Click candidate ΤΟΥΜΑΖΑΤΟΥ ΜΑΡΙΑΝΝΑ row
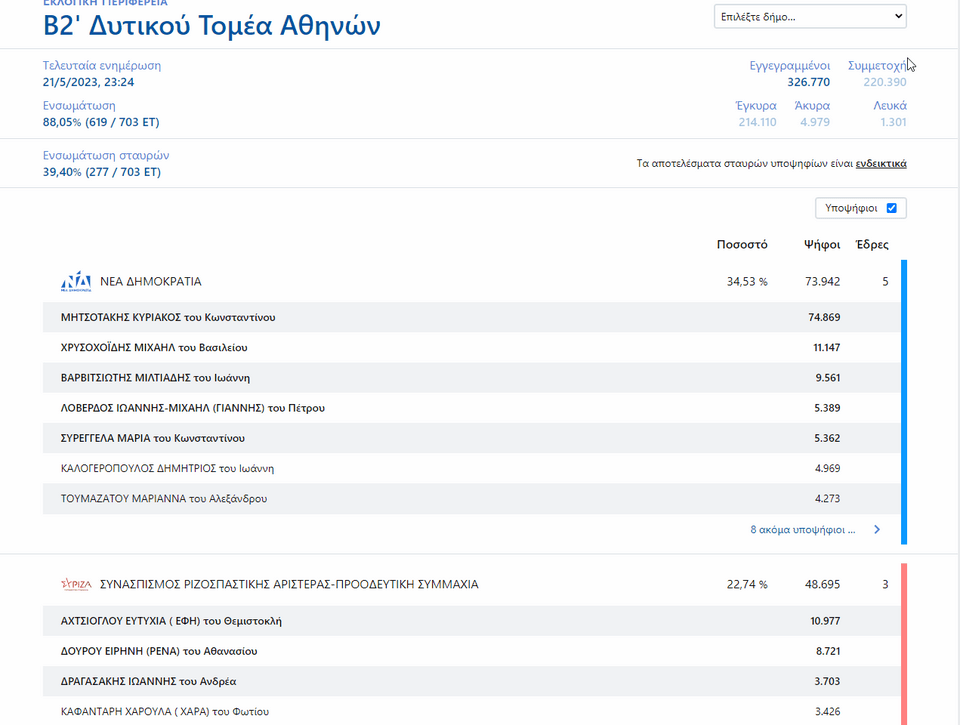 point(471,498)
